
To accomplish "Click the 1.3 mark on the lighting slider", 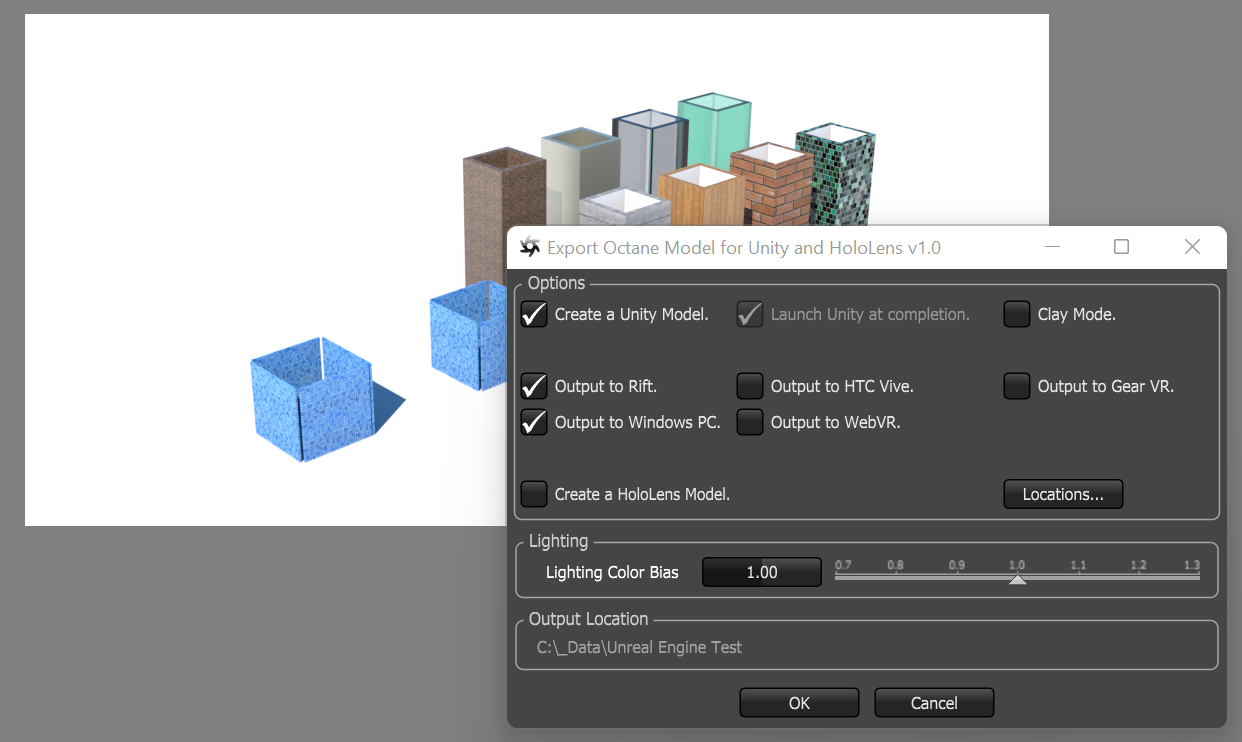I will point(1191,565).
